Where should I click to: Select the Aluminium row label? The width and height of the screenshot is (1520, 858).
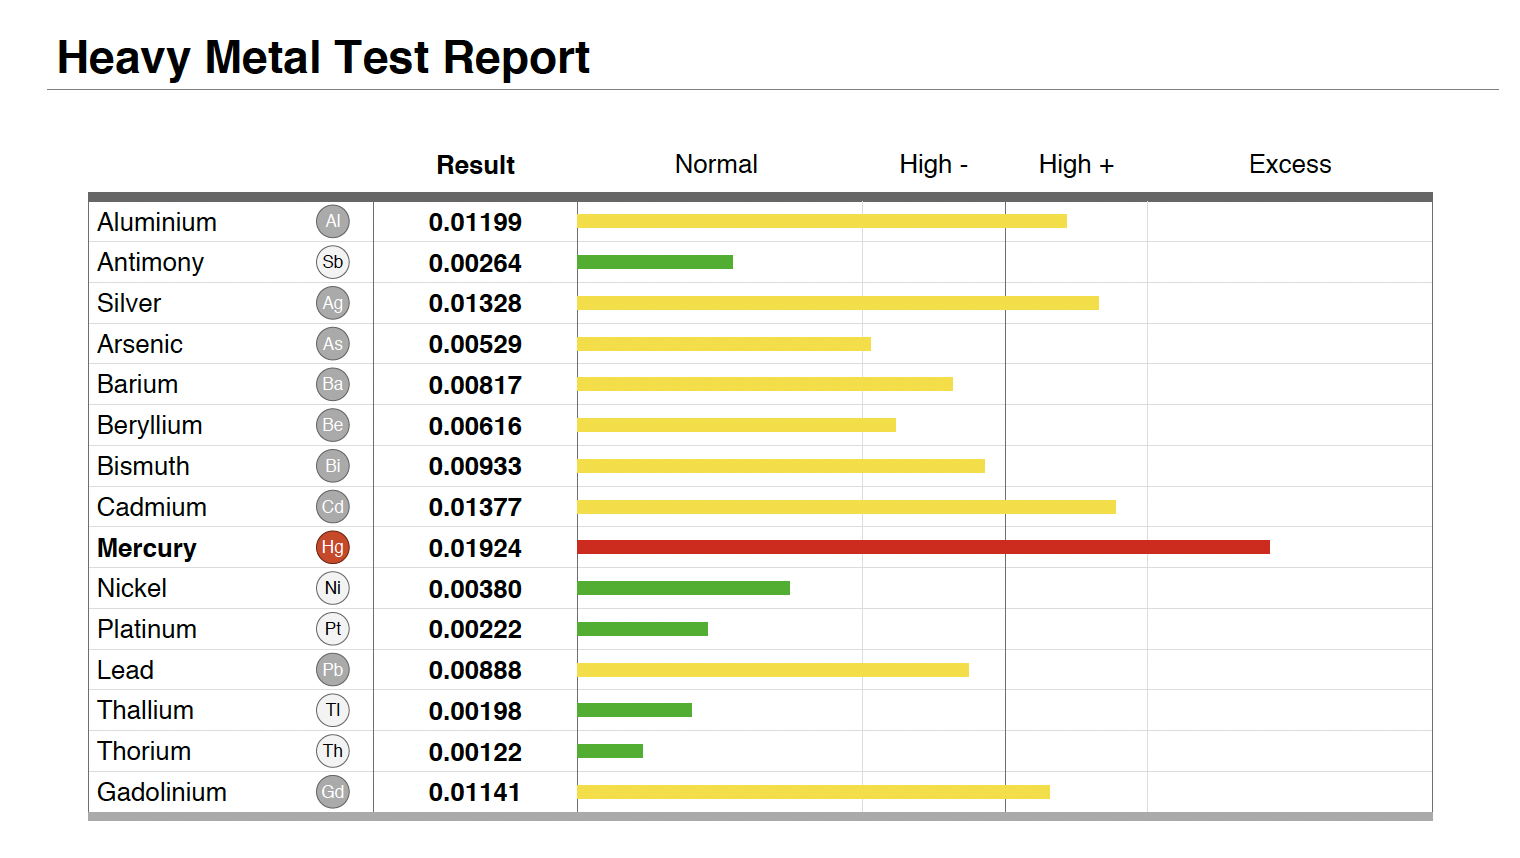157,222
